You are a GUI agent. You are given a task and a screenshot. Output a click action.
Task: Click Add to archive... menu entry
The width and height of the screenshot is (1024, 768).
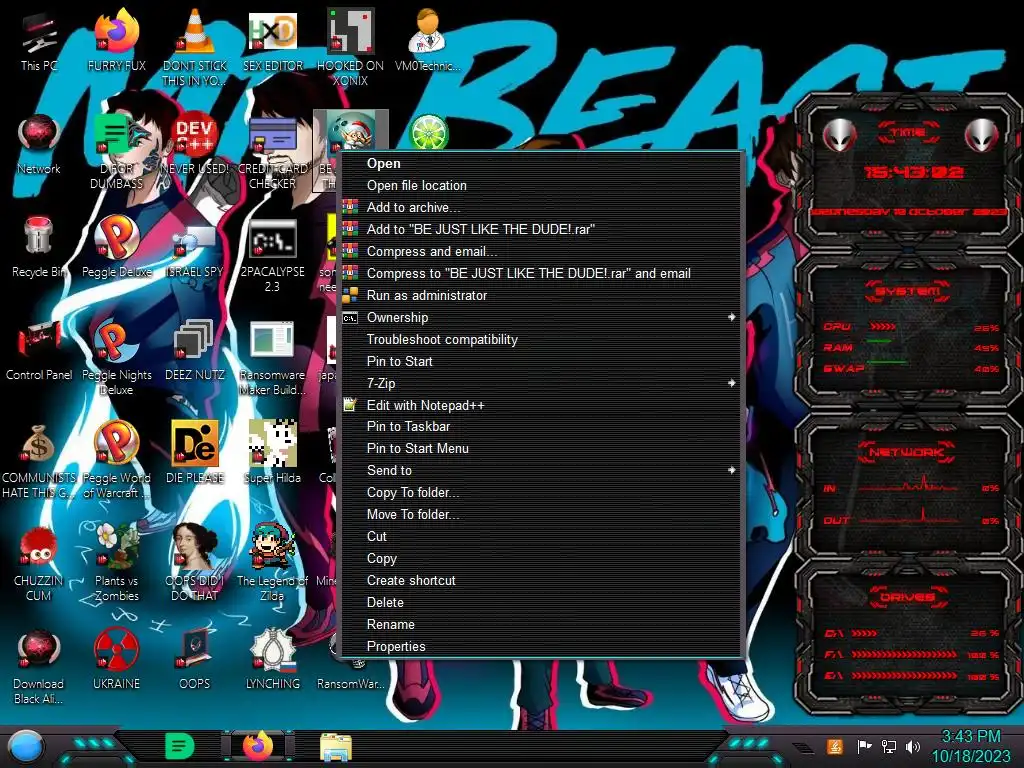(x=541, y=208)
